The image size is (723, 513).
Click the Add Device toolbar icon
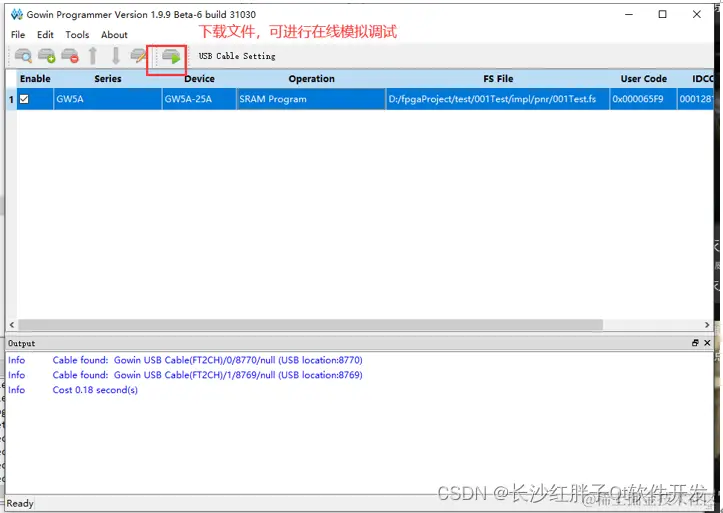tap(47, 56)
